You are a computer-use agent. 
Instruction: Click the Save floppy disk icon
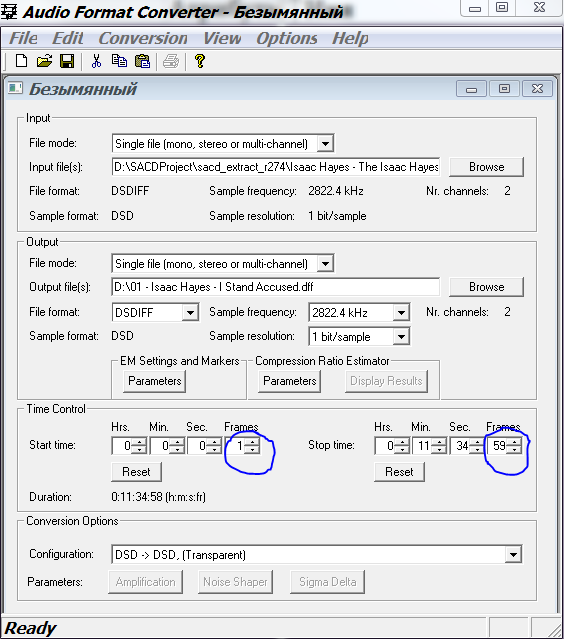67,61
